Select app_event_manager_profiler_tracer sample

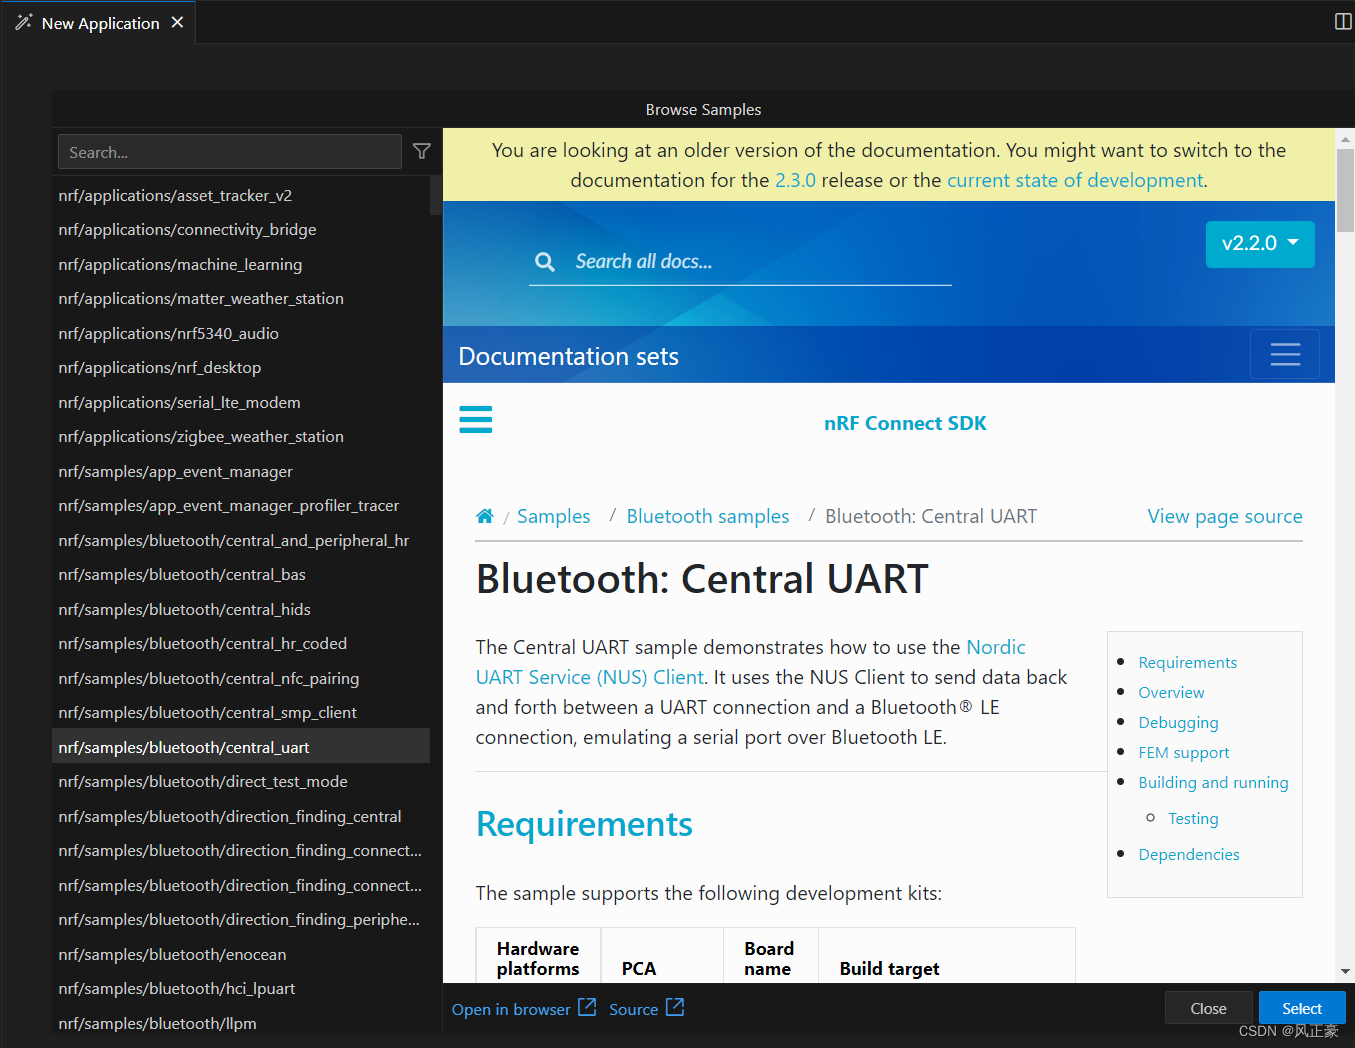click(241, 505)
